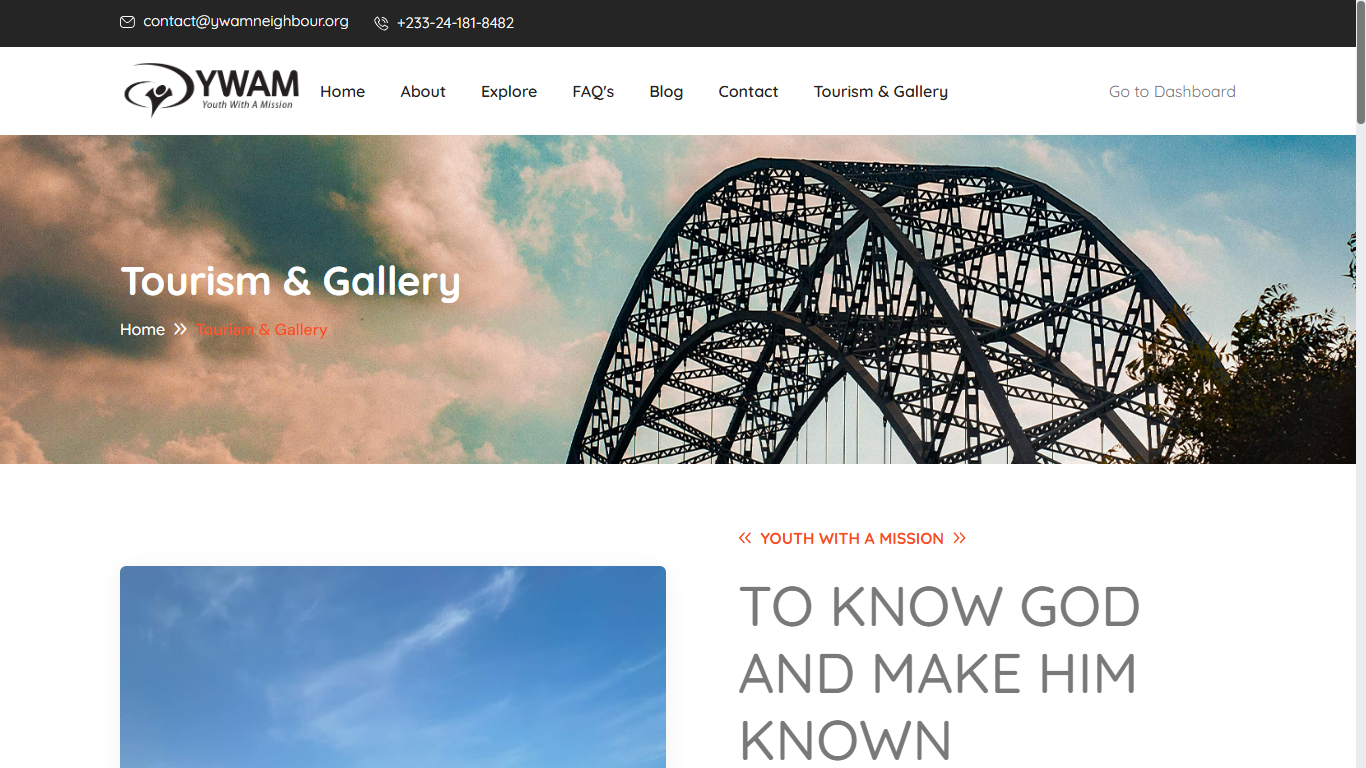Open the FAQ's page
Viewport: 1366px width, 768px height.
[593, 91]
